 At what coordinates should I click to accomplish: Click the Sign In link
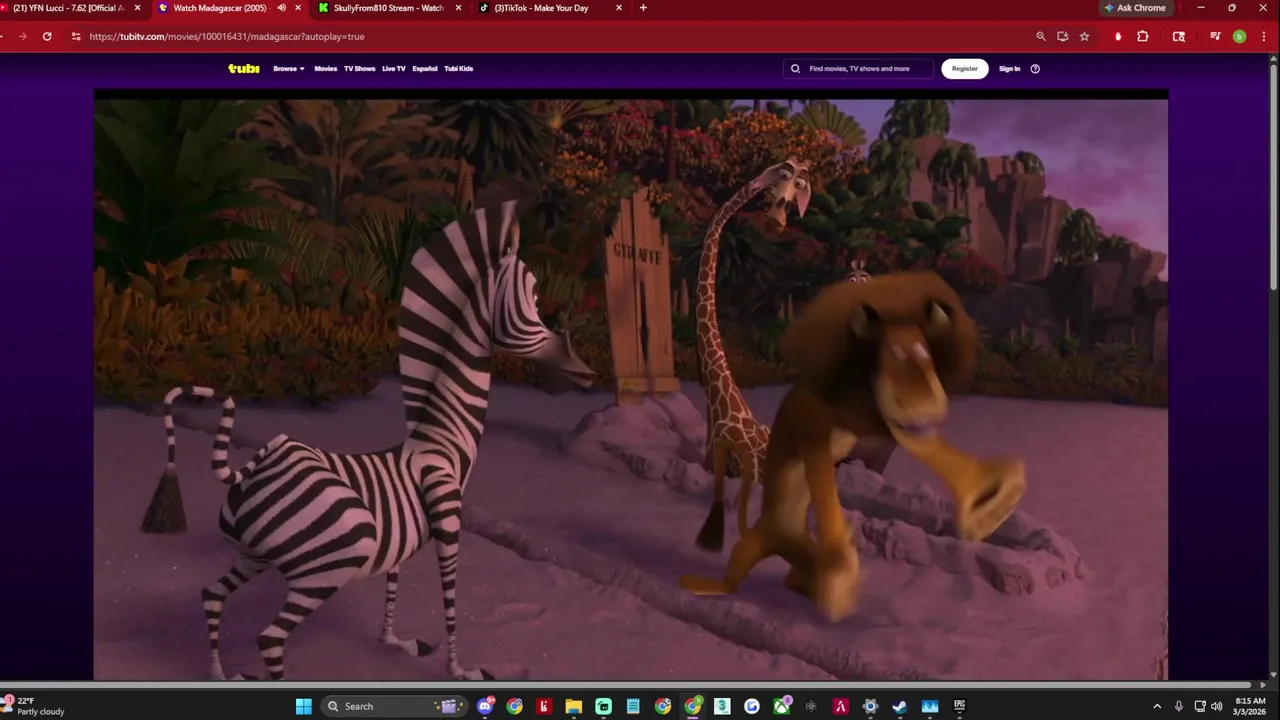tap(1010, 69)
